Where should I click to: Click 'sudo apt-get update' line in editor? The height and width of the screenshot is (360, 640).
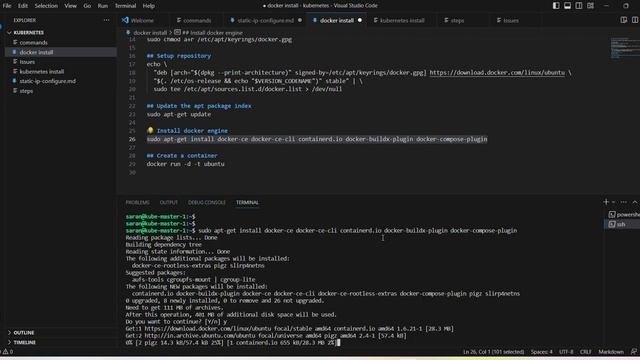tap(179, 114)
